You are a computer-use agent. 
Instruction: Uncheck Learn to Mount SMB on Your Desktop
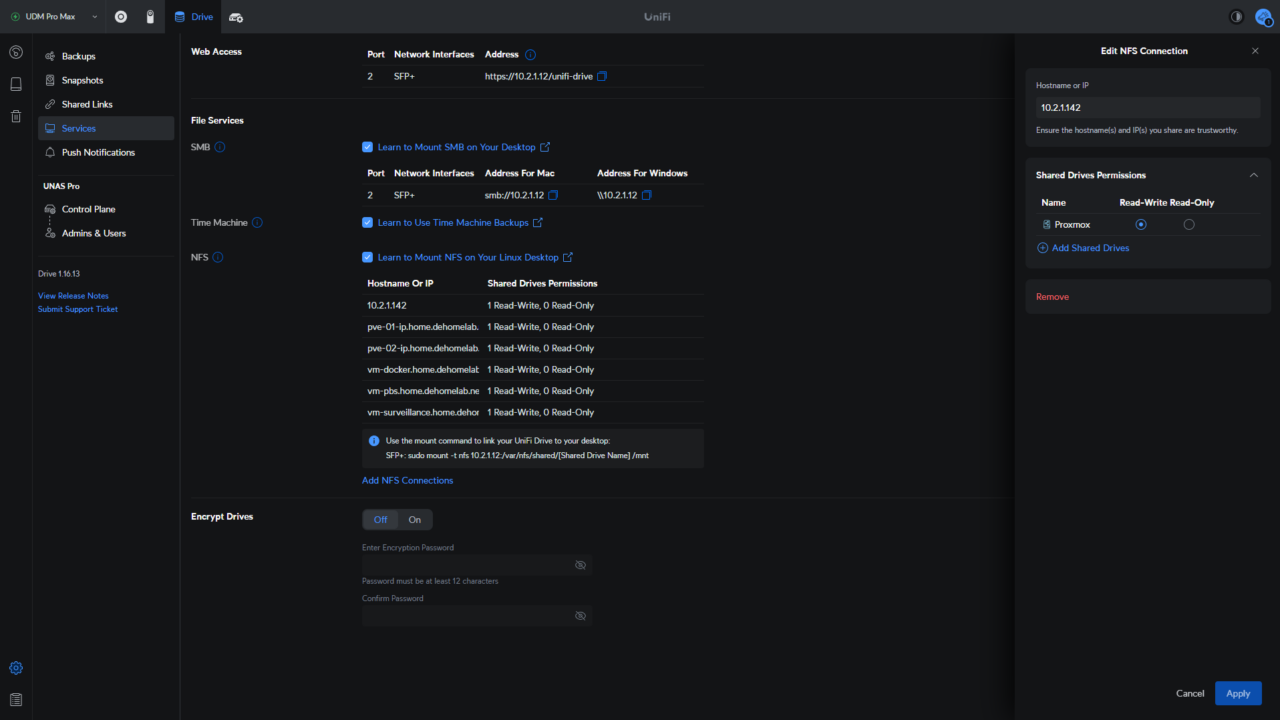click(367, 146)
